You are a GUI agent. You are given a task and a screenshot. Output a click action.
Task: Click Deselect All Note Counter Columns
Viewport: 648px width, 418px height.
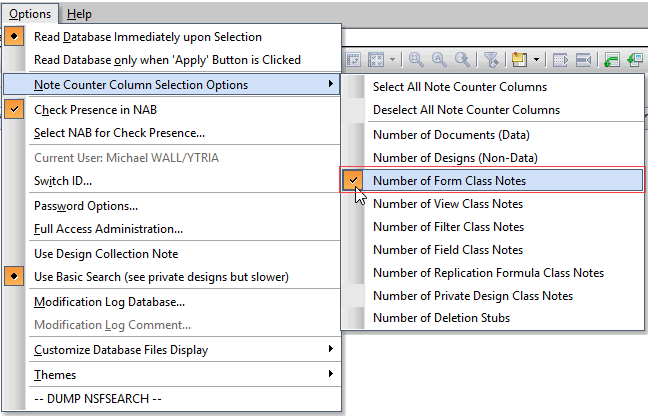466,110
